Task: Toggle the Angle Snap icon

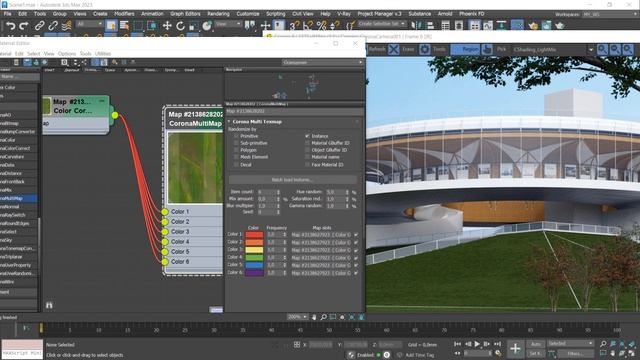Action: 308,26
